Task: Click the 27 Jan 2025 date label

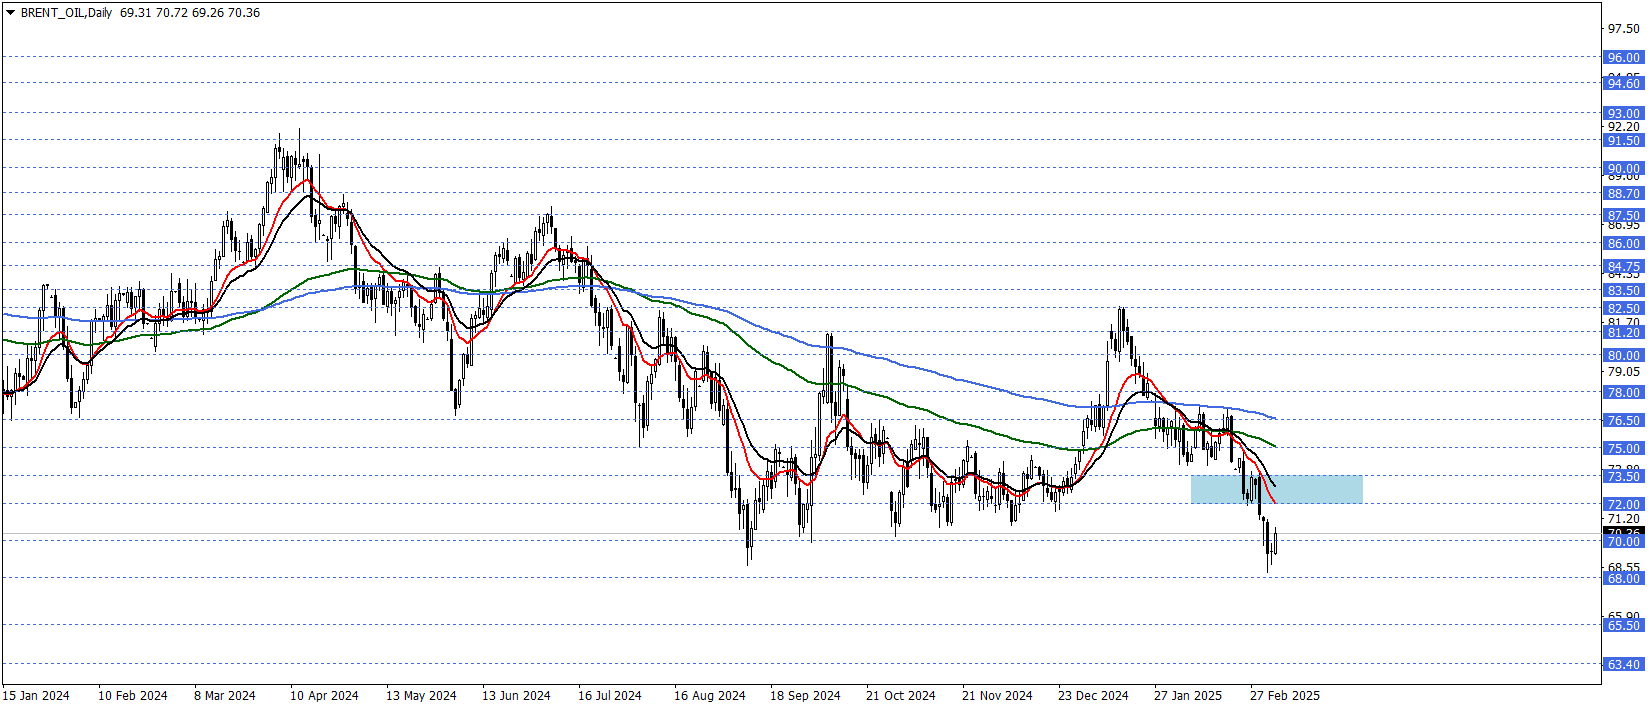Action: click(x=1188, y=696)
